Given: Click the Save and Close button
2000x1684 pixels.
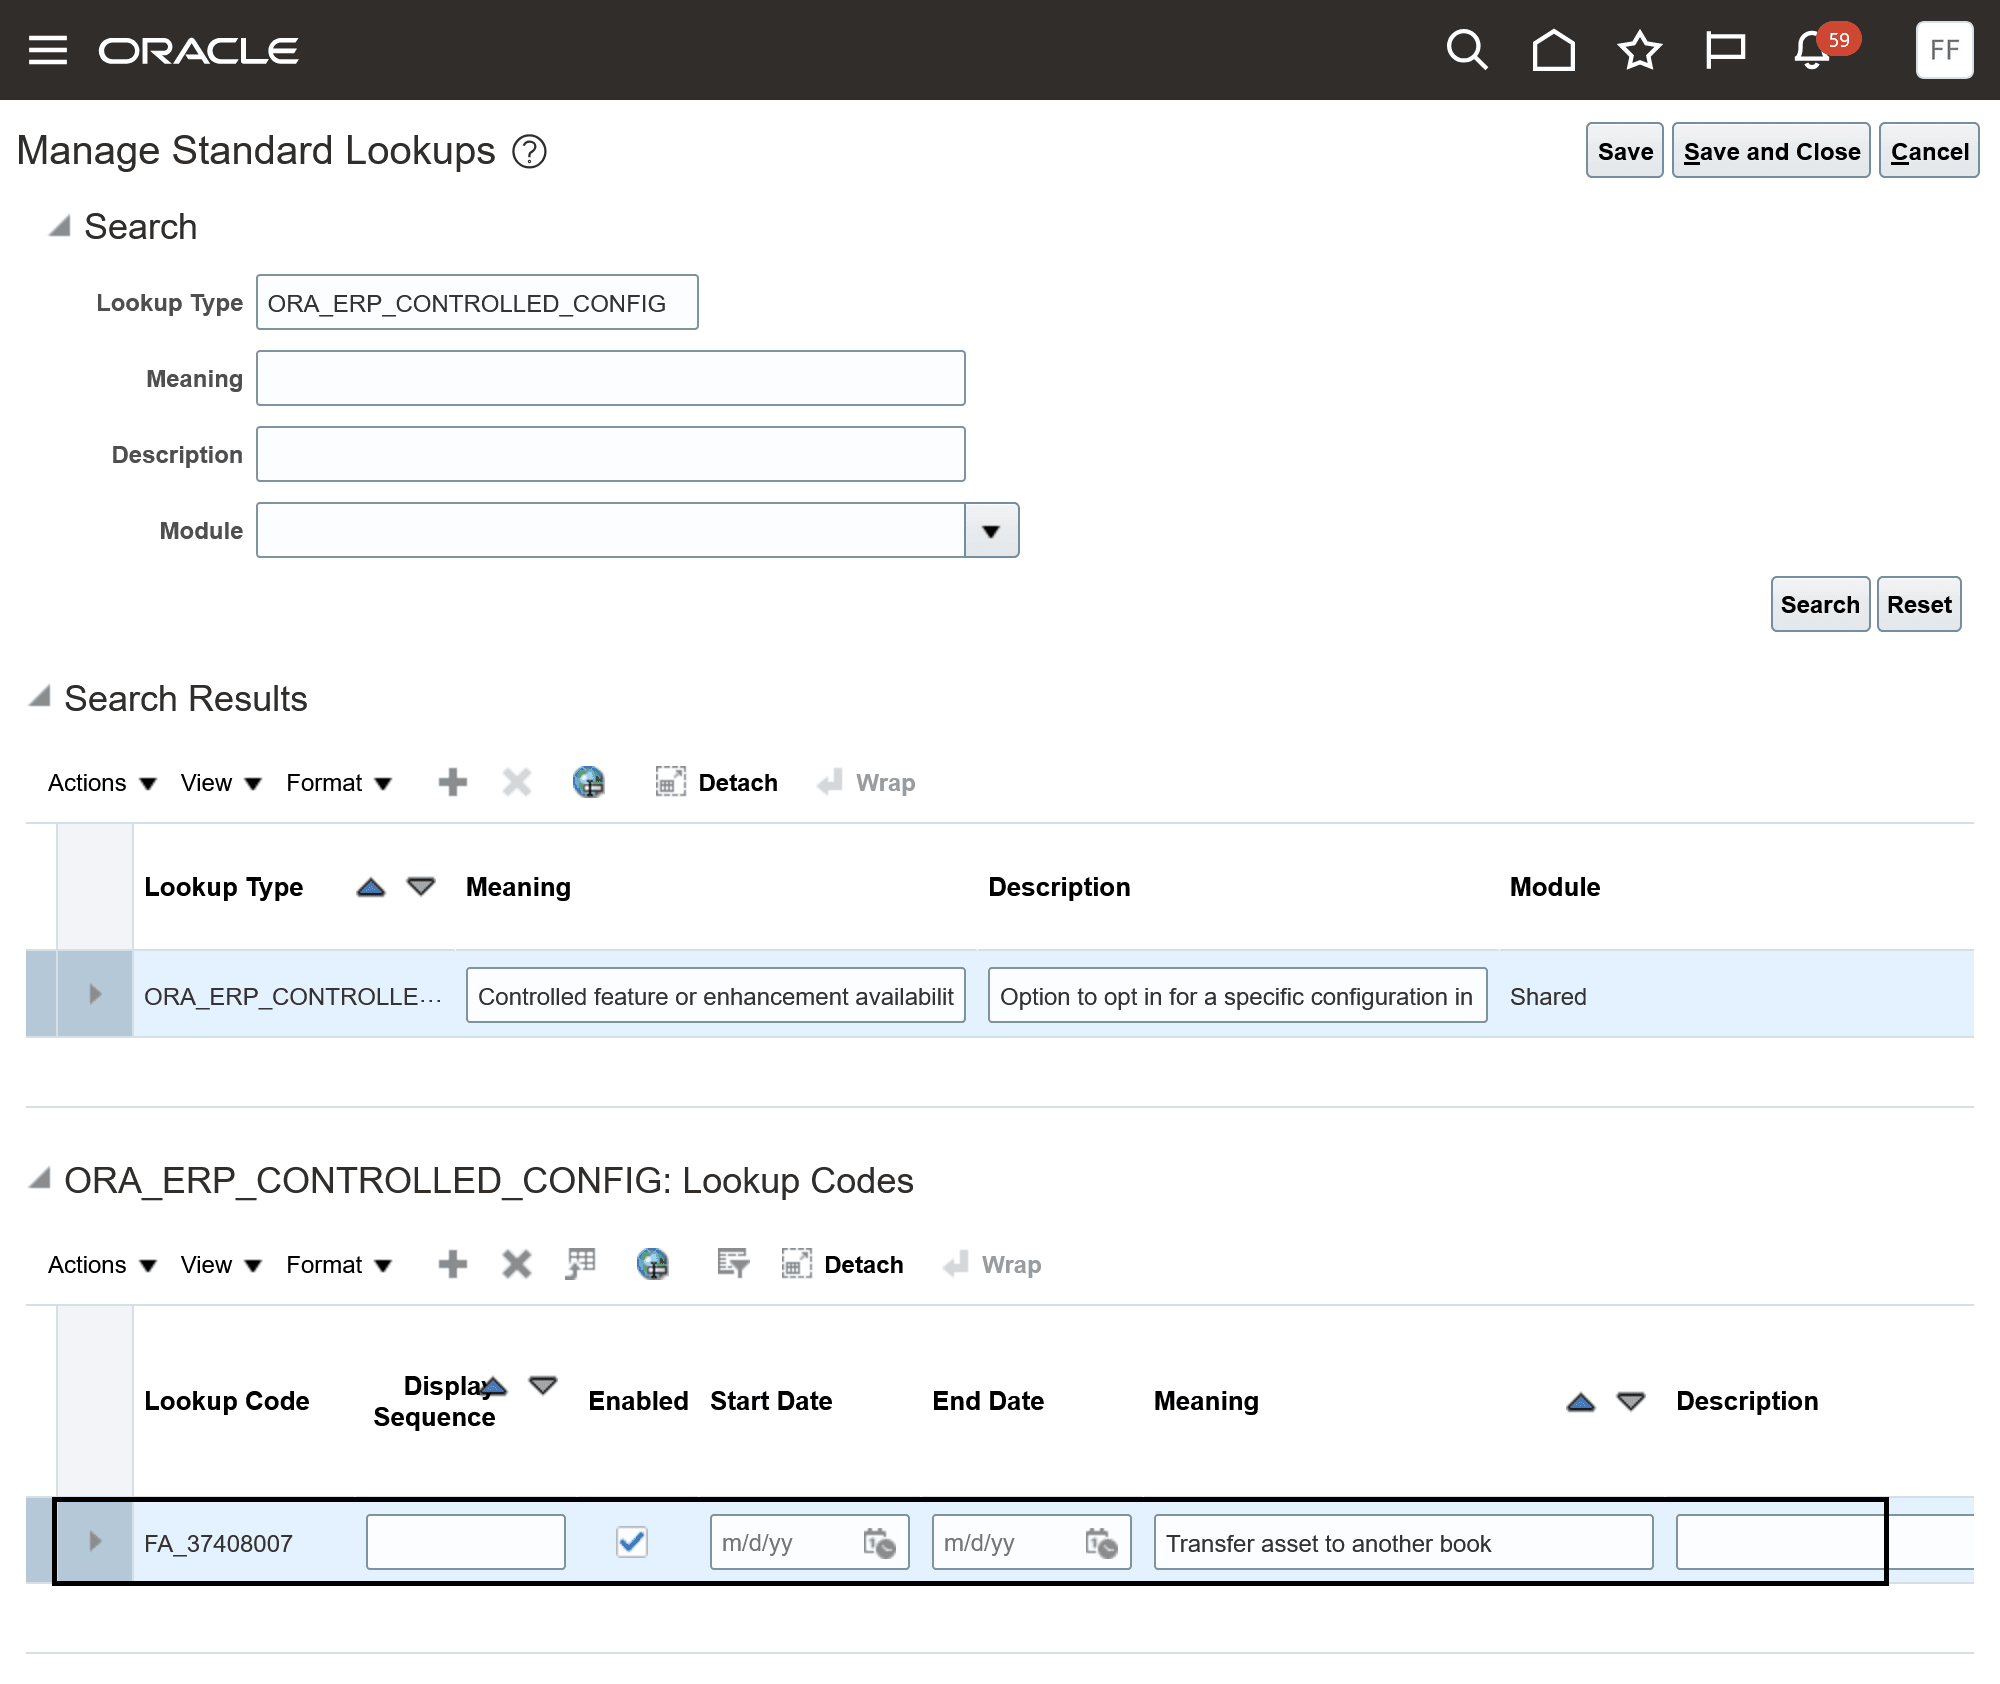Looking at the screenshot, I should [1771, 151].
